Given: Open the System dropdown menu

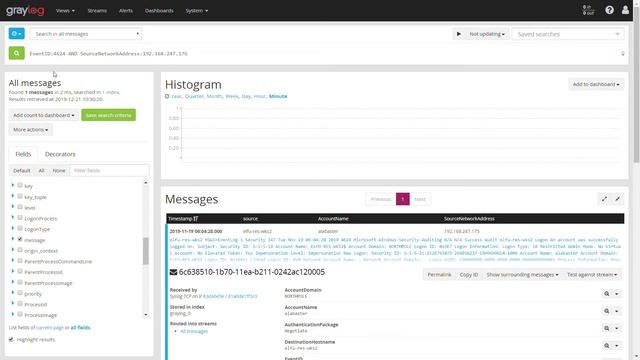Looking at the screenshot, I should (197, 11).
